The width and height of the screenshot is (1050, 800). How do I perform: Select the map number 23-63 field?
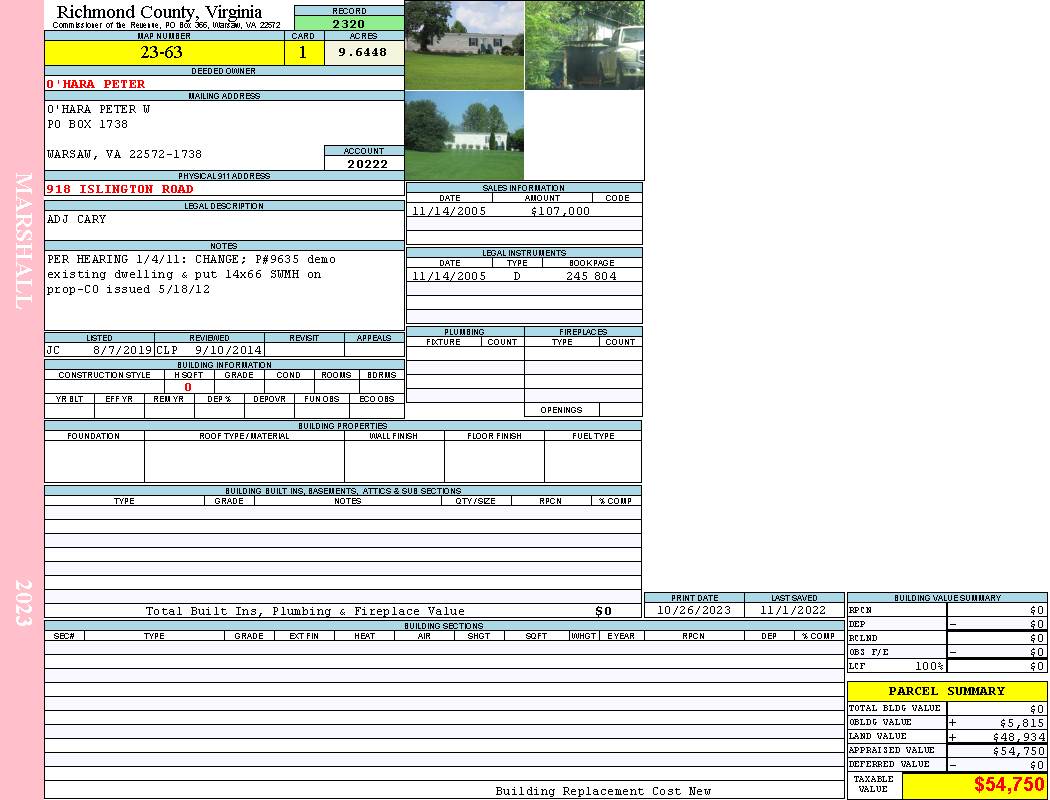[163, 53]
